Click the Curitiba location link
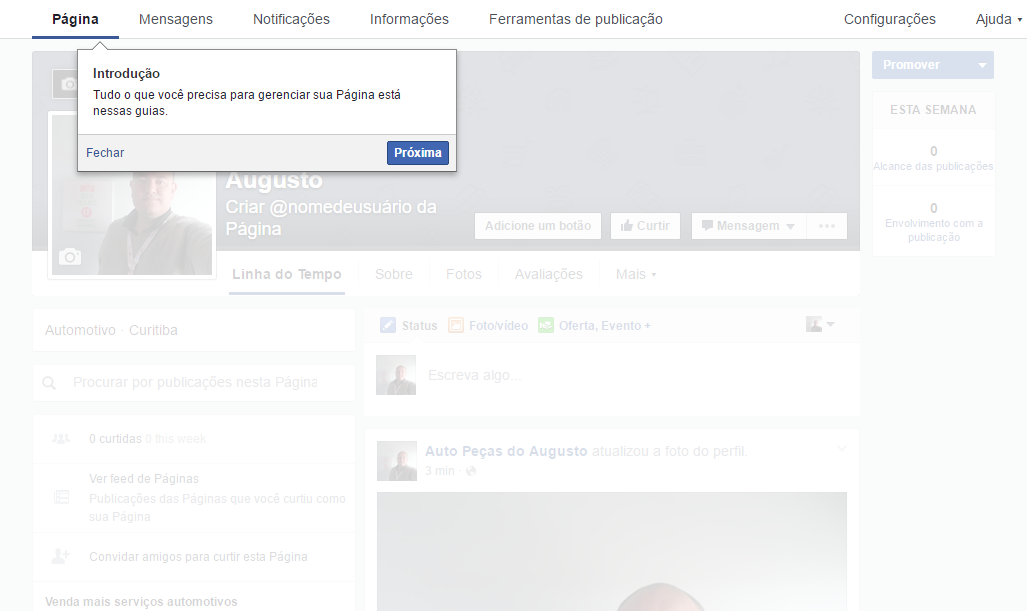 [153, 330]
